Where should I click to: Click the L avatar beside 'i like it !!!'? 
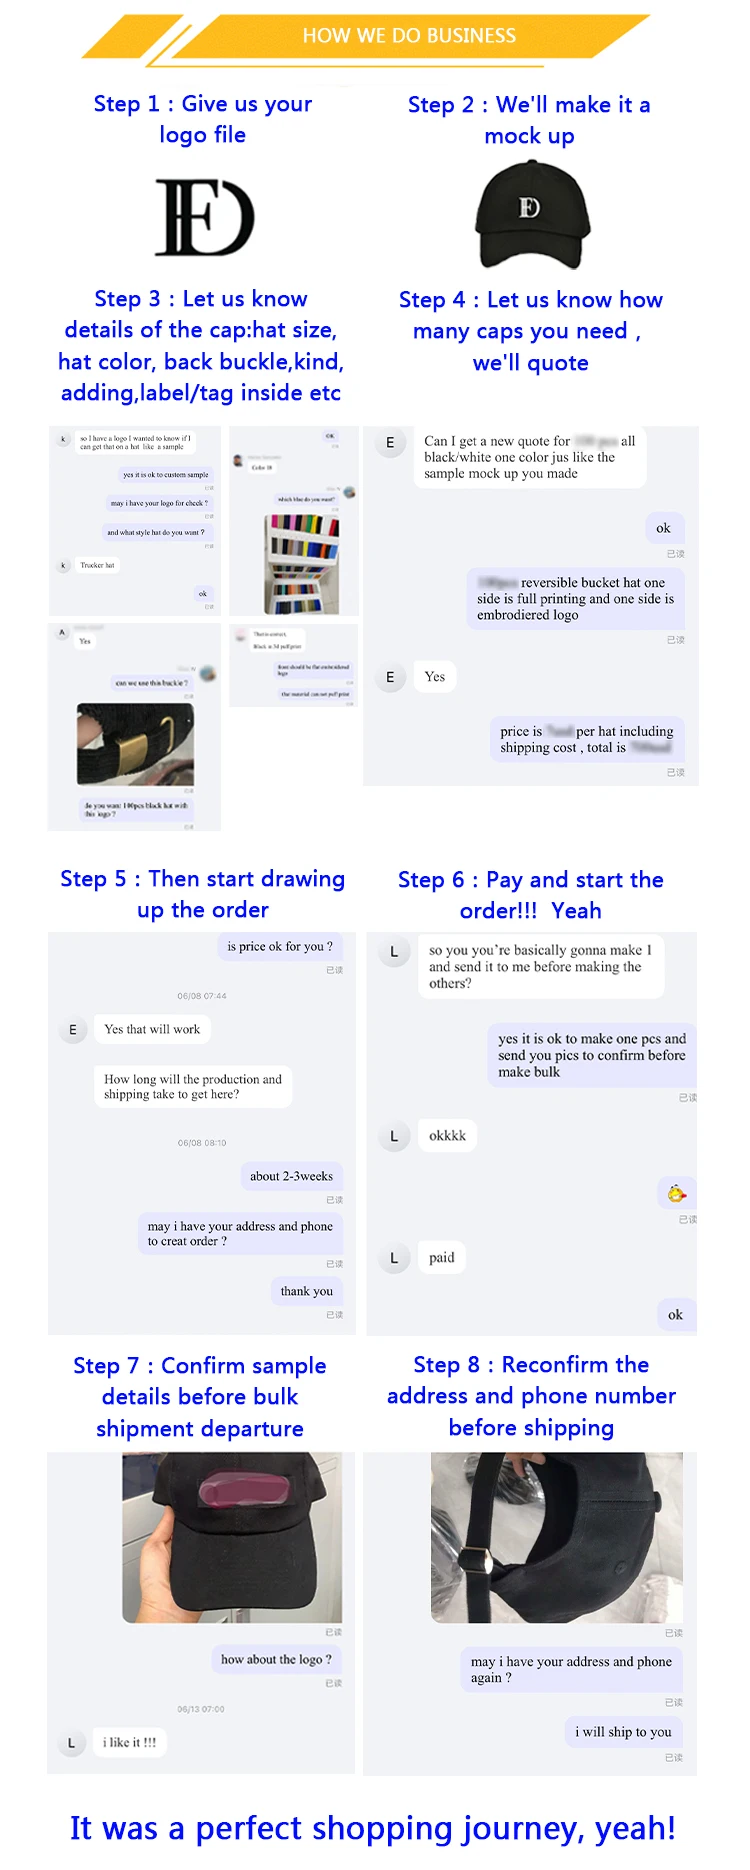pos(71,1743)
